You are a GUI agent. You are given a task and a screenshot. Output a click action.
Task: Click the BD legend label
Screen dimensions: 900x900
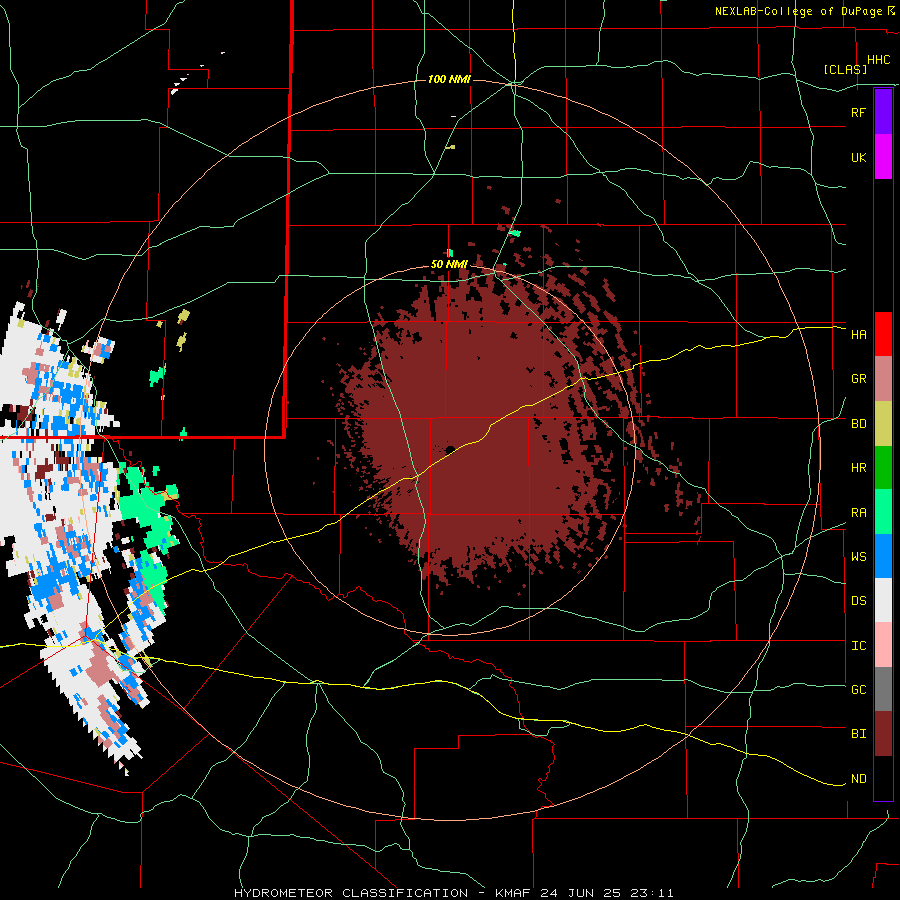[x=858, y=424]
